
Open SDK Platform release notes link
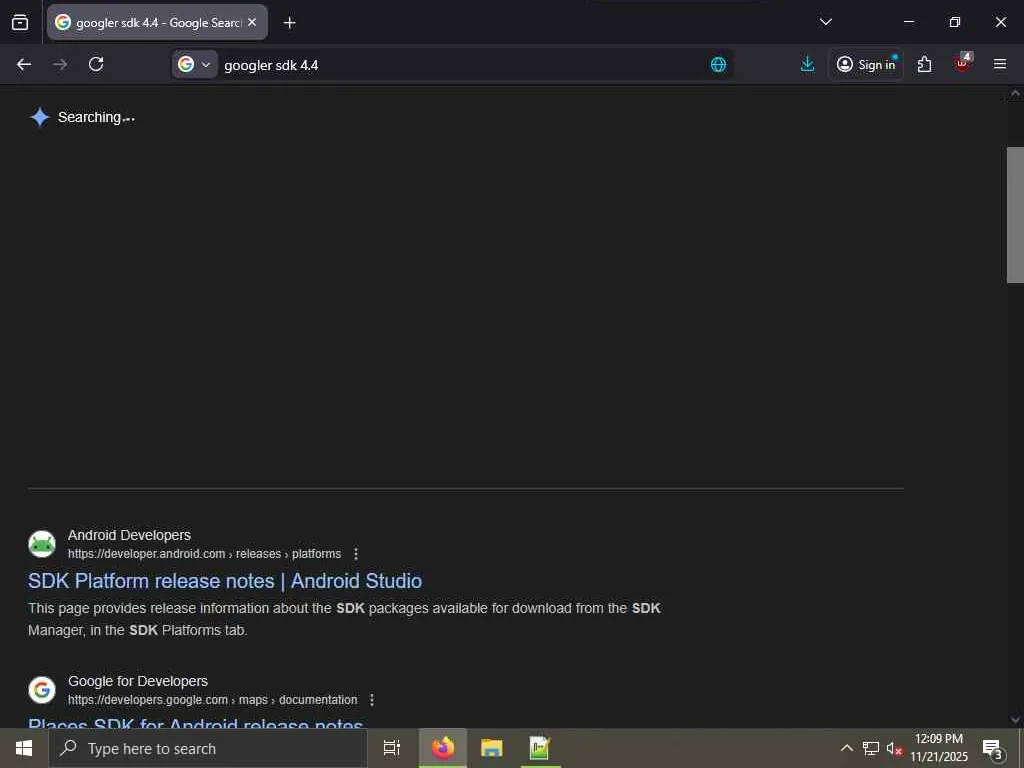click(x=225, y=581)
